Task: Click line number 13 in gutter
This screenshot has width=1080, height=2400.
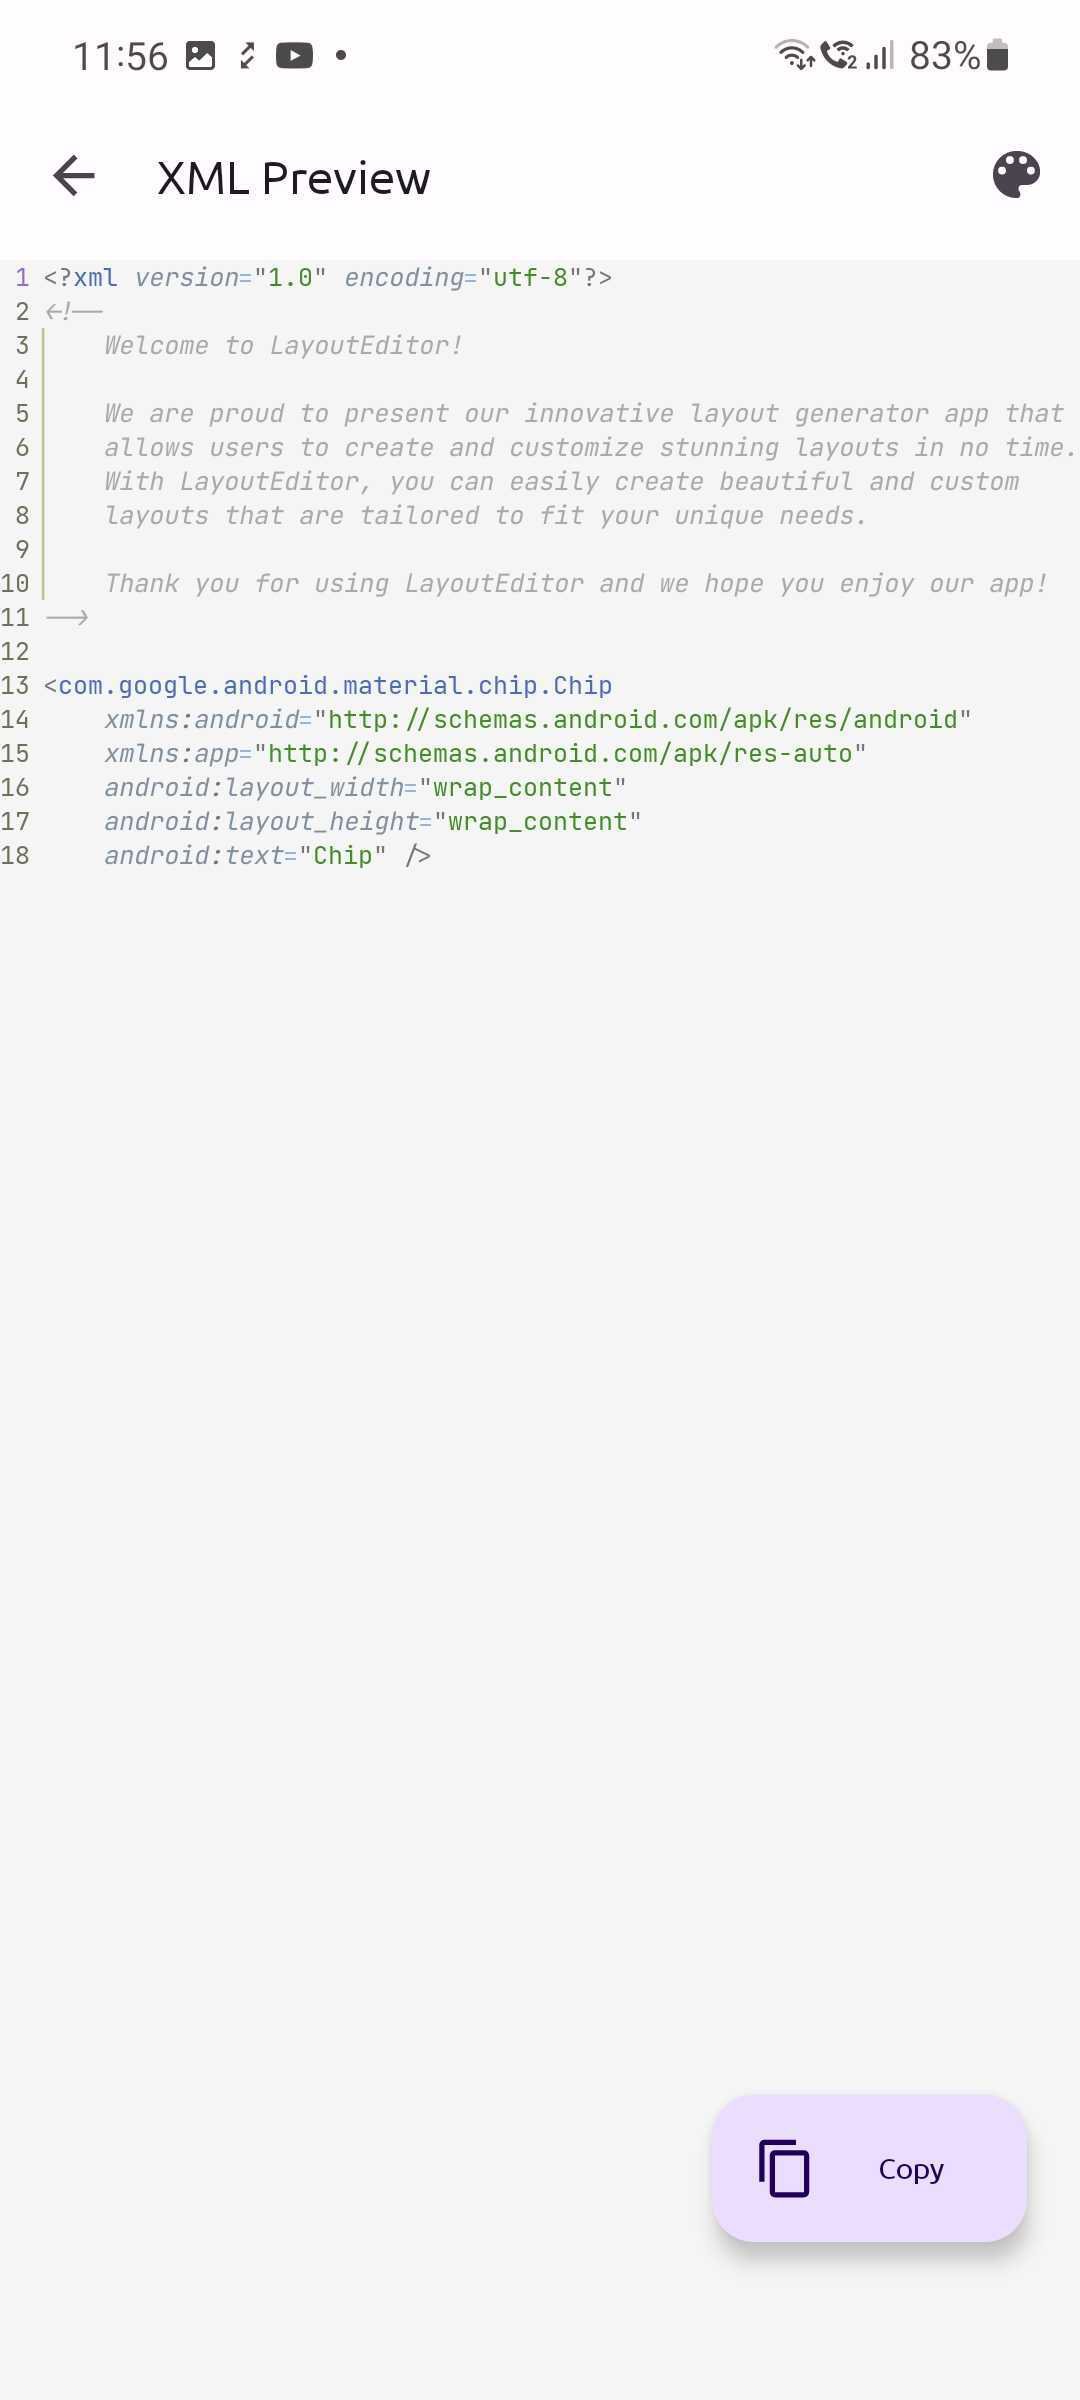Action: [15, 686]
